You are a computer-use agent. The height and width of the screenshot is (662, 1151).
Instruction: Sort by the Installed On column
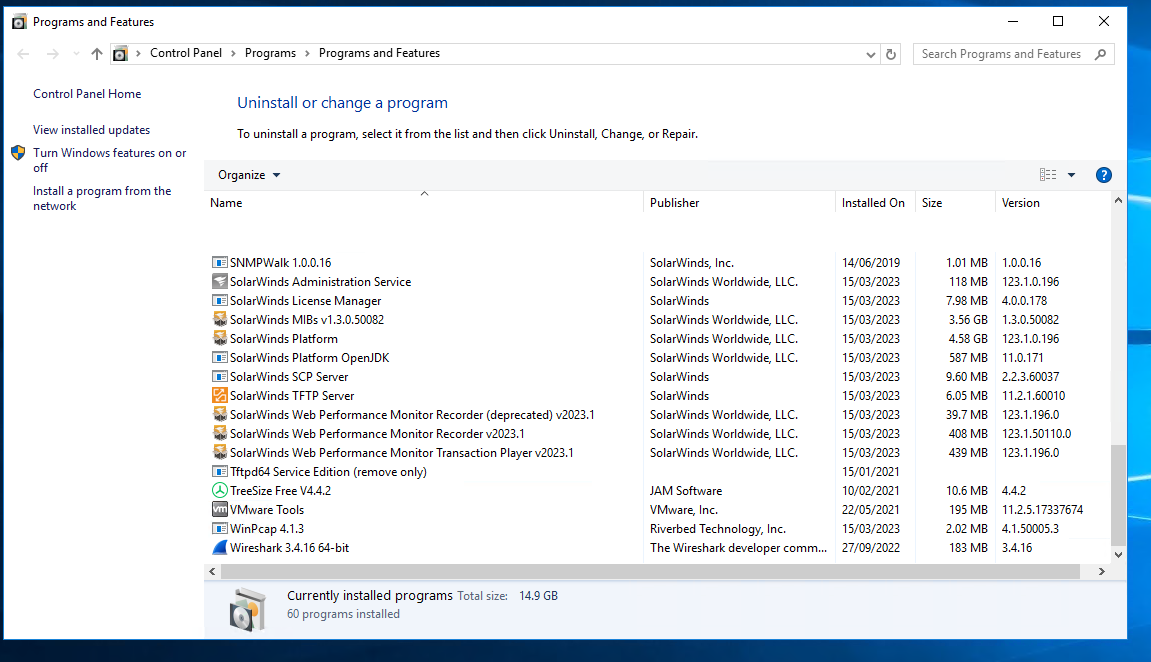(875, 203)
